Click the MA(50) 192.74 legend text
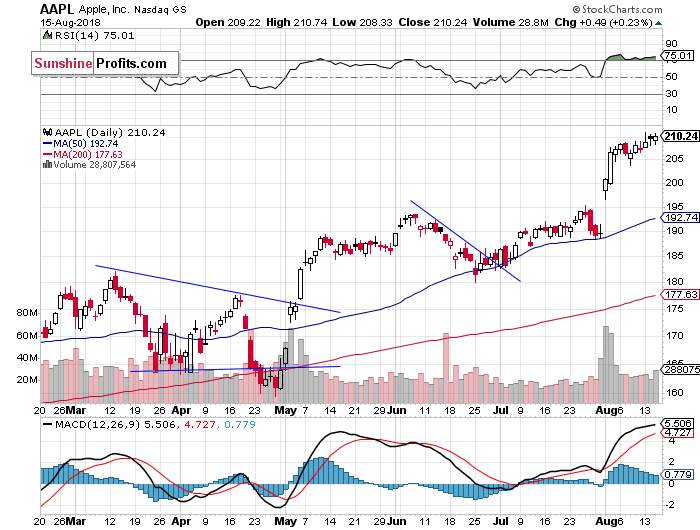This screenshot has width=700, height=530. tap(86, 144)
